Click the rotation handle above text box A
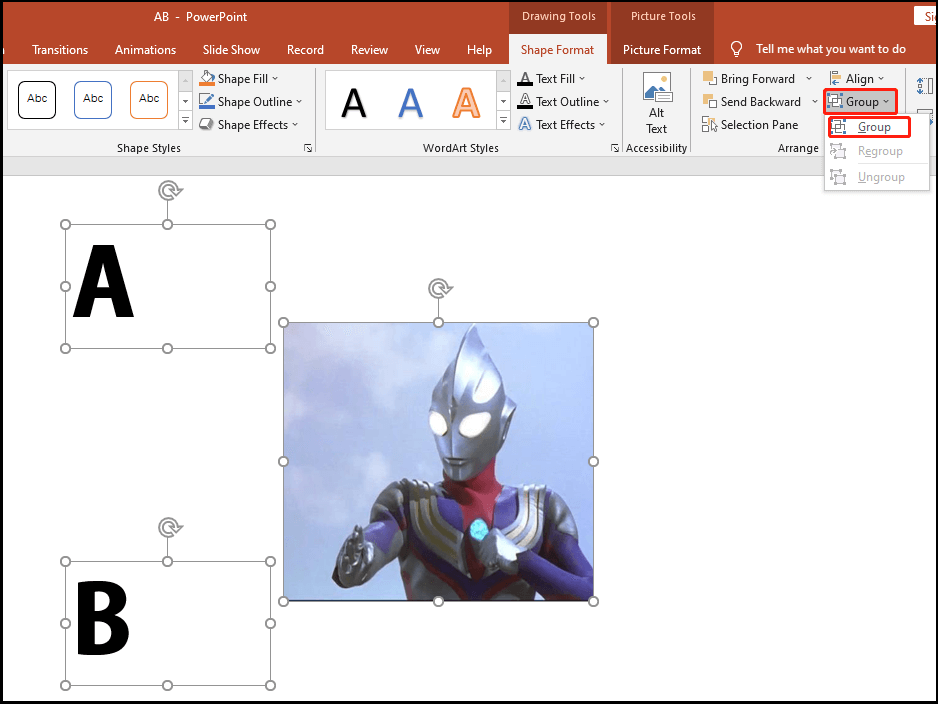 [x=170, y=191]
